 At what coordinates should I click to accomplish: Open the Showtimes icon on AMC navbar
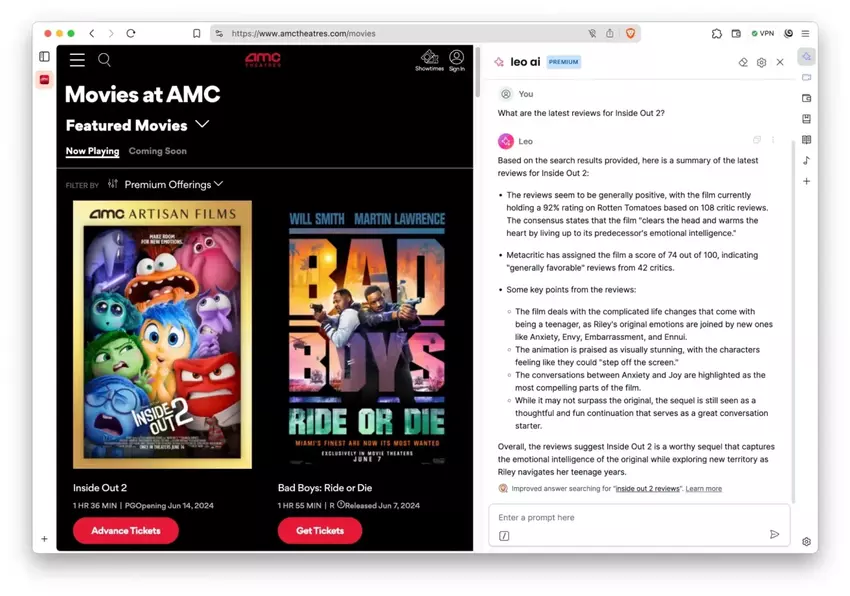429,57
